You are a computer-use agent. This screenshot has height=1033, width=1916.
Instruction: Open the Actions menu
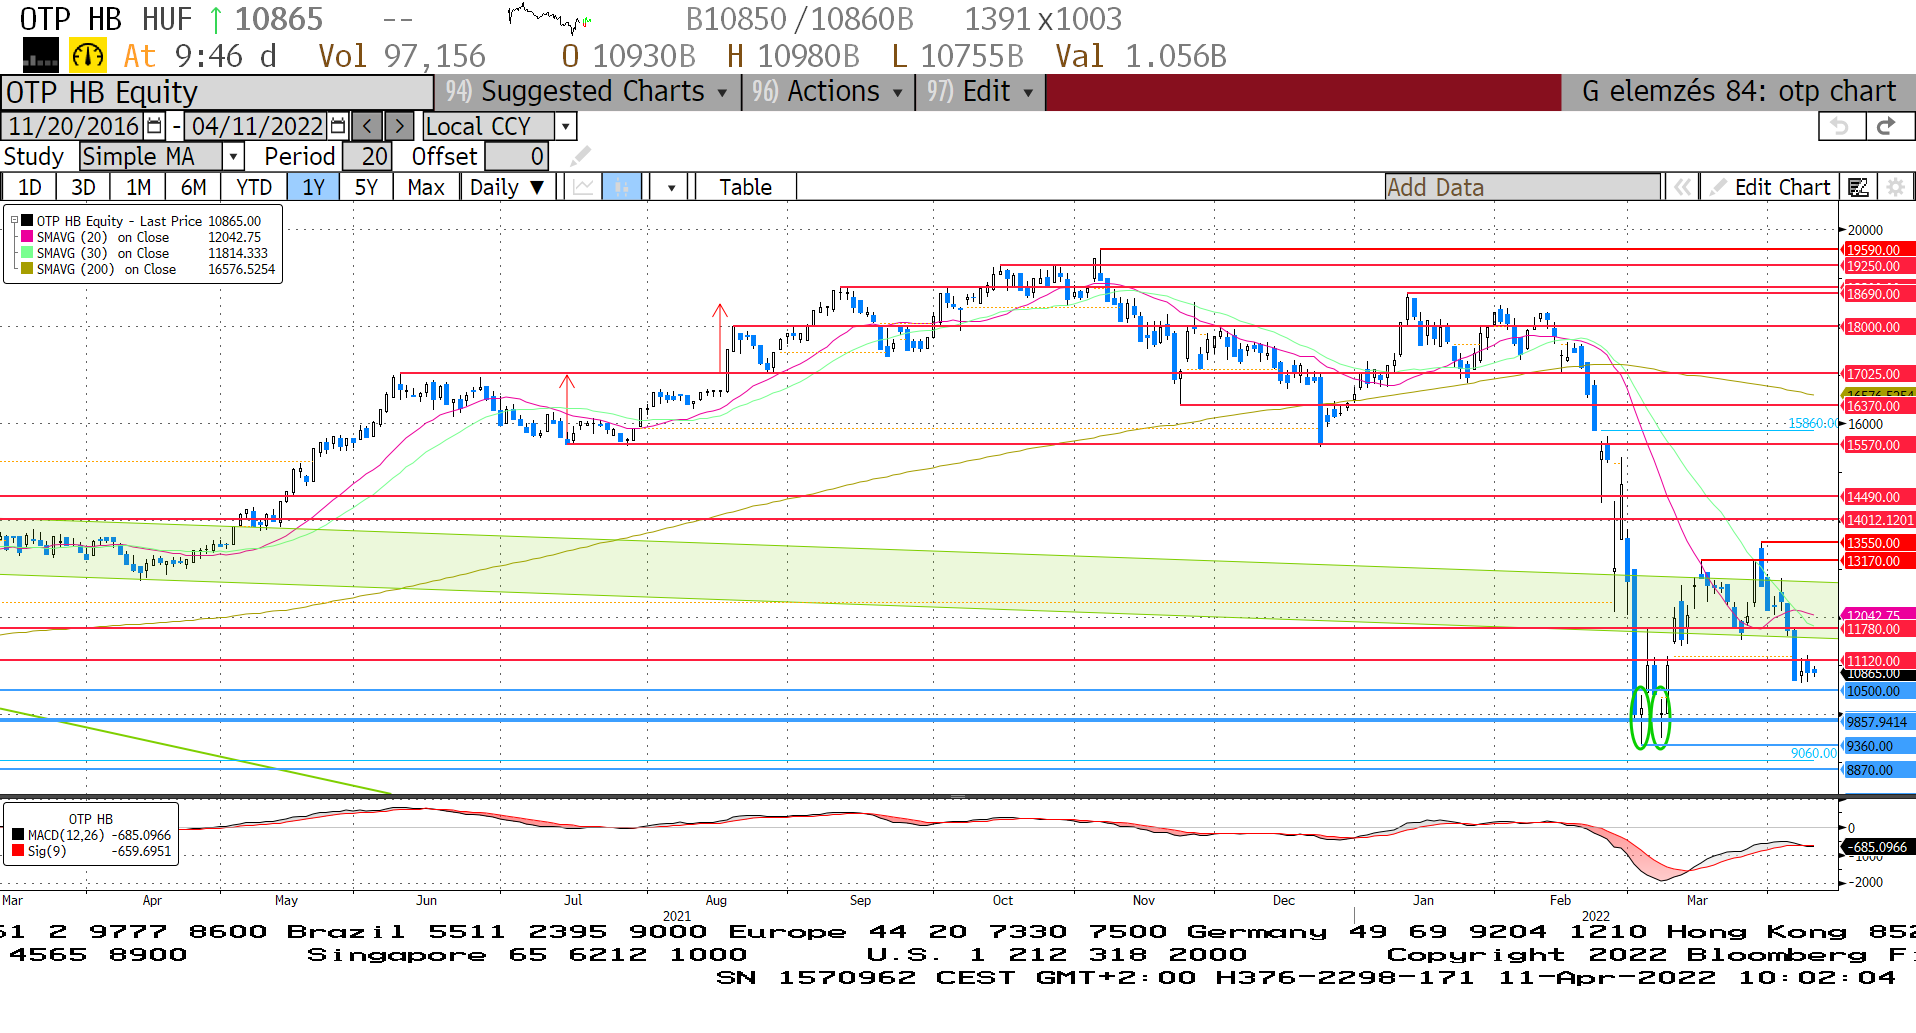828,91
